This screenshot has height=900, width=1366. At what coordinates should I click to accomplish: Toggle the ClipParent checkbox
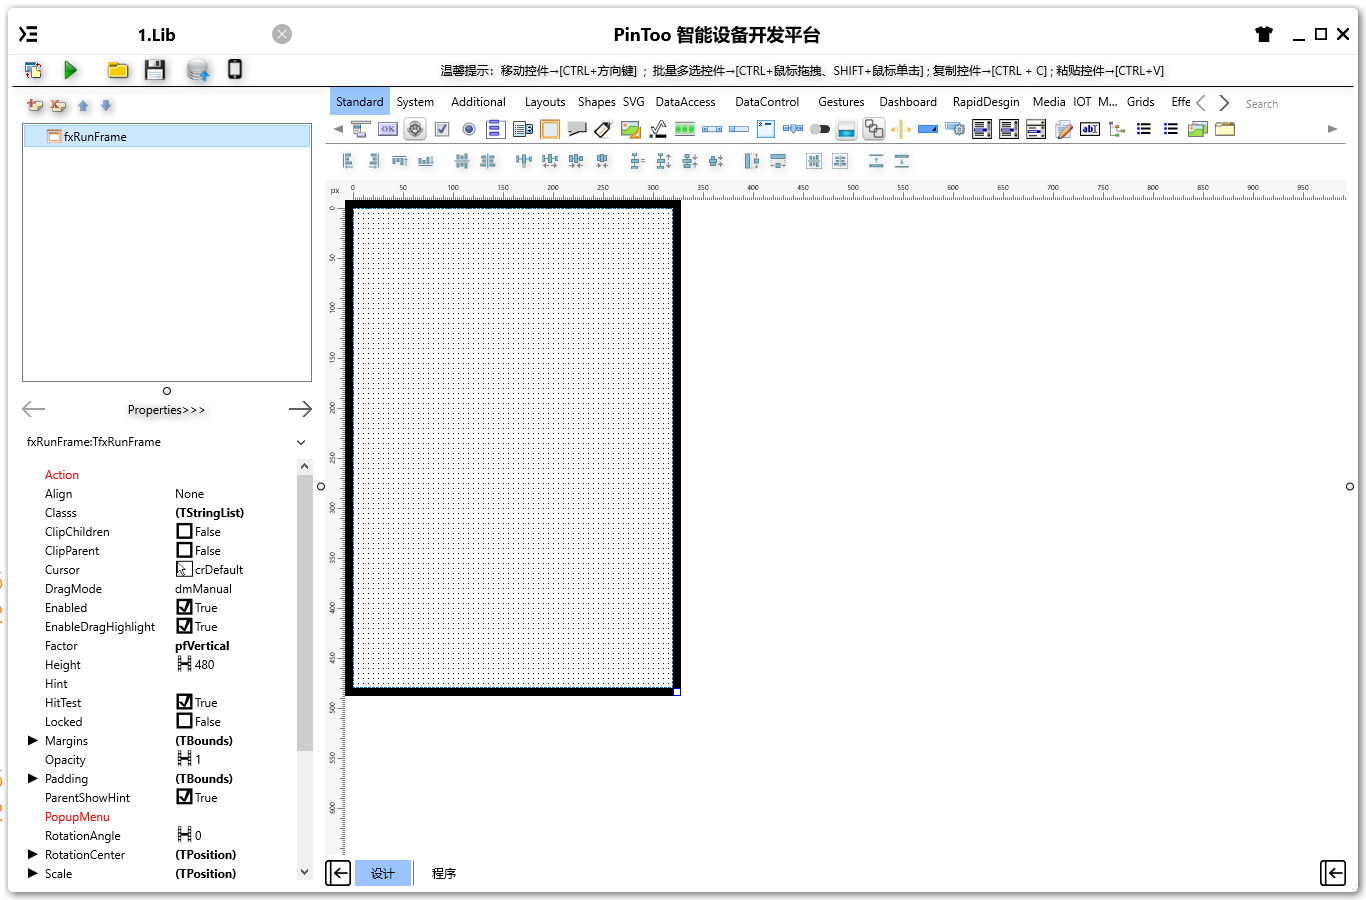pos(184,550)
